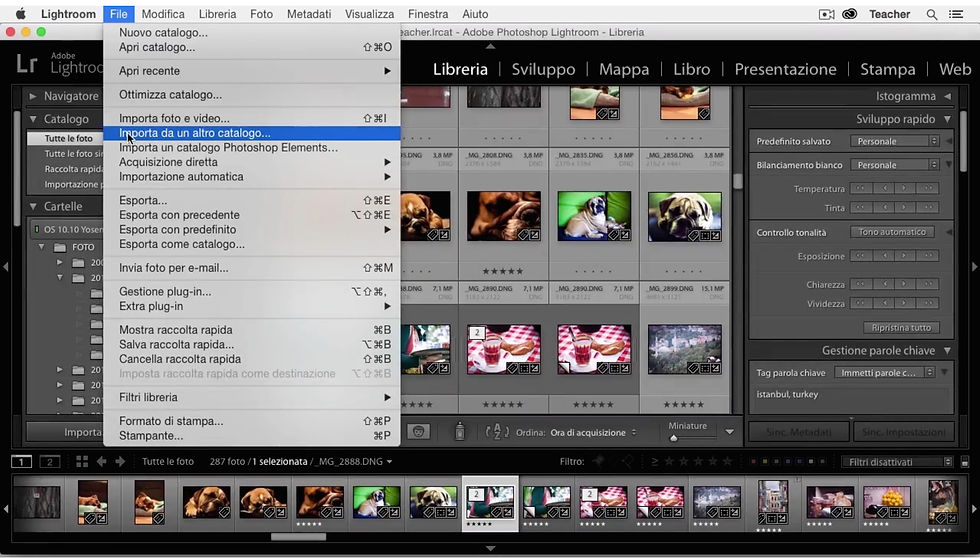Click the filmstrip horizontal scrollbar thumb
Viewport: 980px width, 558px height.
click(x=298, y=537)
